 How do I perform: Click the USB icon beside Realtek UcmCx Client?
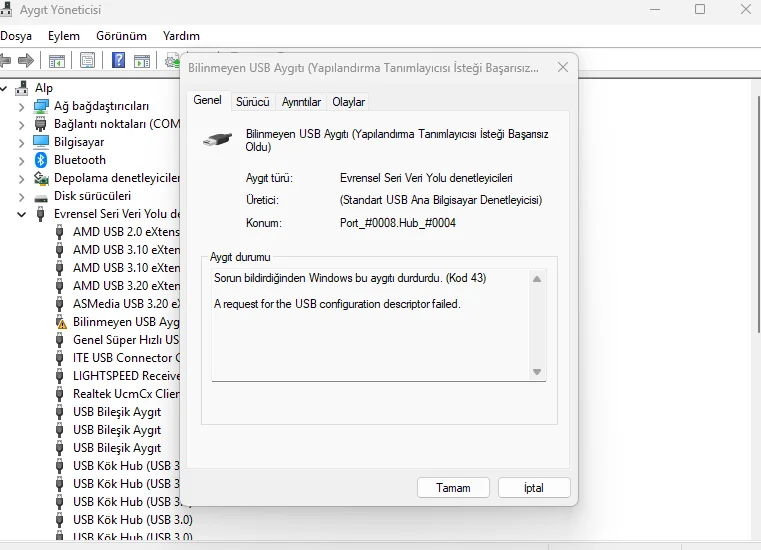(59, 394)
